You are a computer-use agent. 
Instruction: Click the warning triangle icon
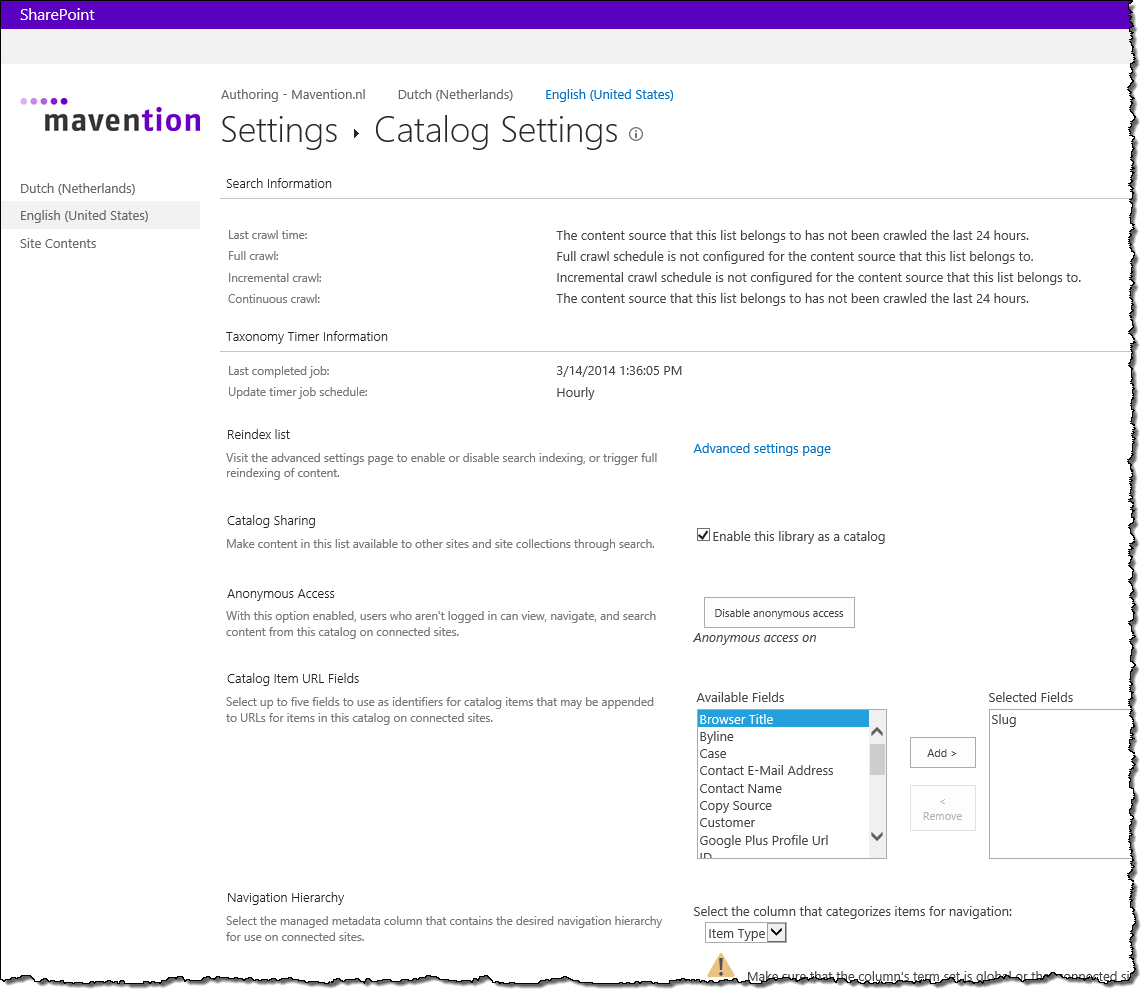coord(721,965)
